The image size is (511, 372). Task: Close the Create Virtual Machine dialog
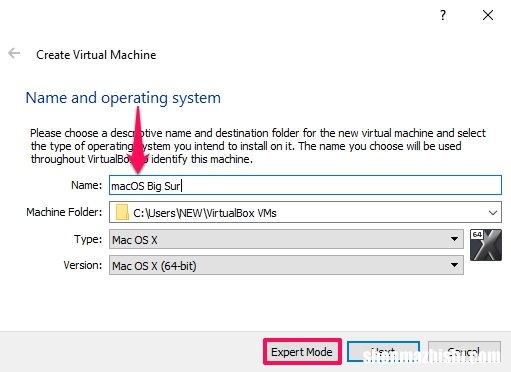488,15
